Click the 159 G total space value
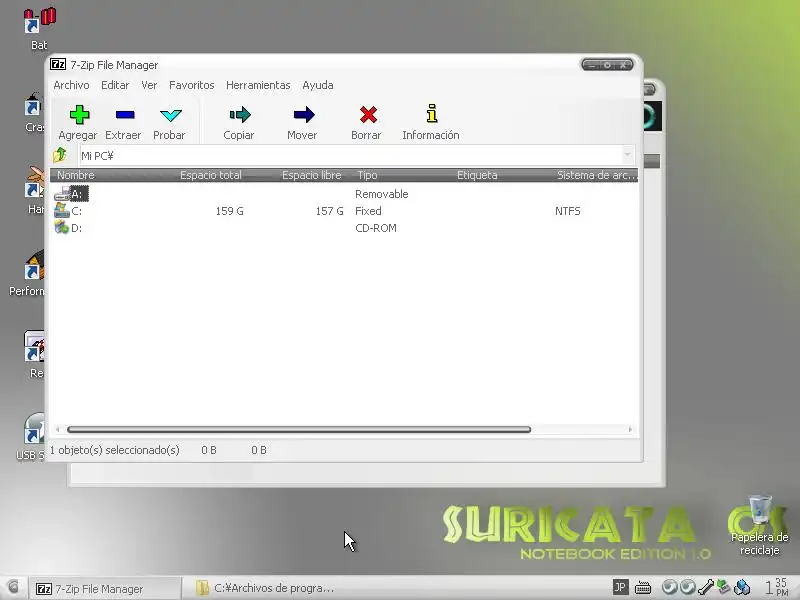The image size is (800, 600). click(229, 211)
